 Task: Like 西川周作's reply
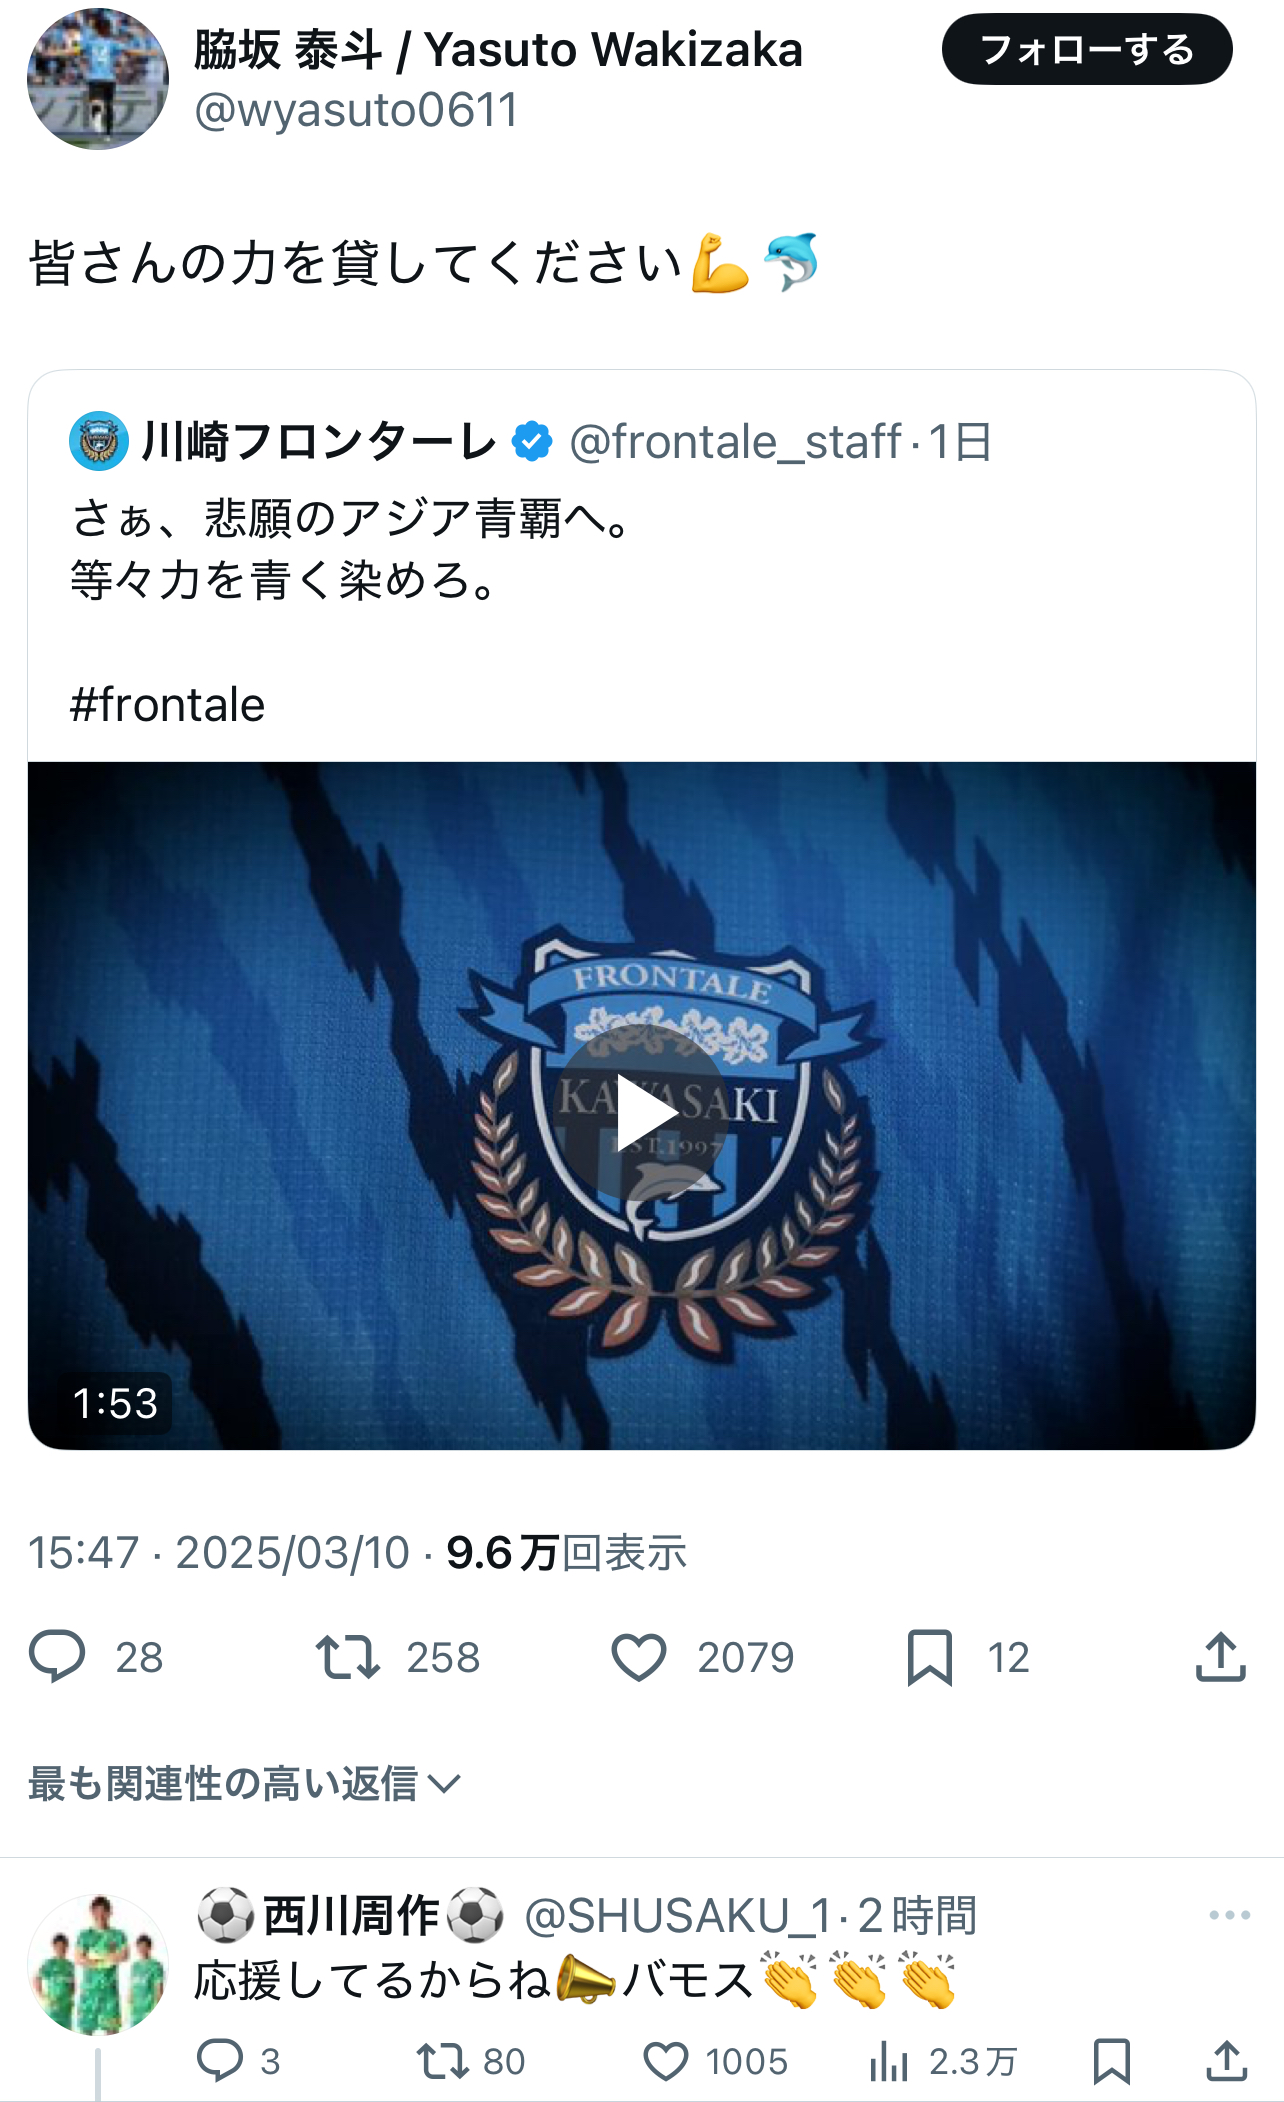pos(665,2060)
